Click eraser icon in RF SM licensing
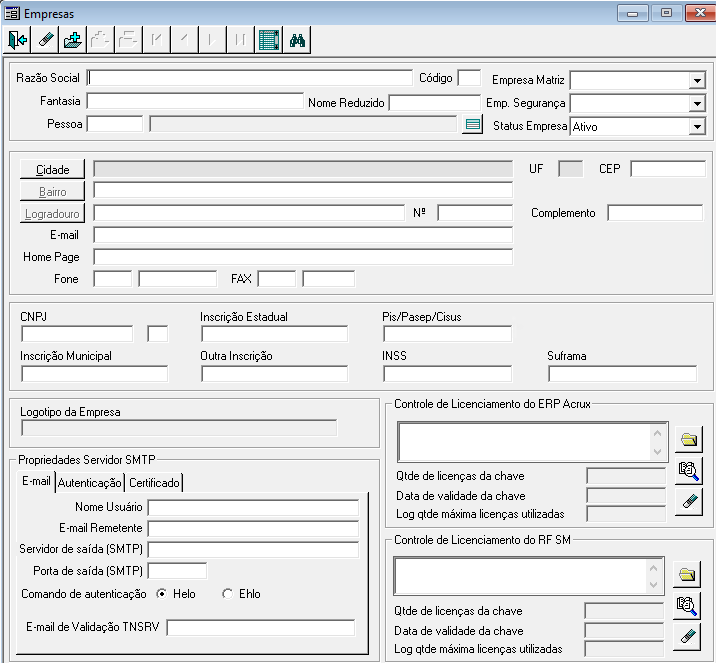This screenshot has height=663, width=716. 687,637
